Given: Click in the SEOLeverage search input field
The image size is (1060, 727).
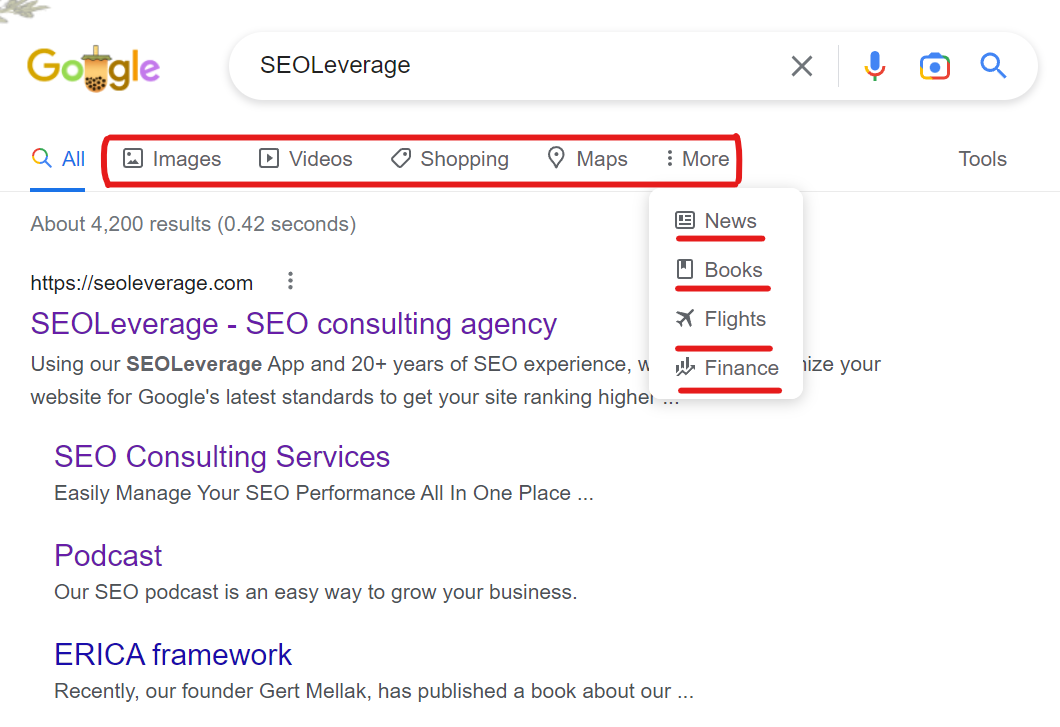Looking at the screenshot, I should coord(514,66).
